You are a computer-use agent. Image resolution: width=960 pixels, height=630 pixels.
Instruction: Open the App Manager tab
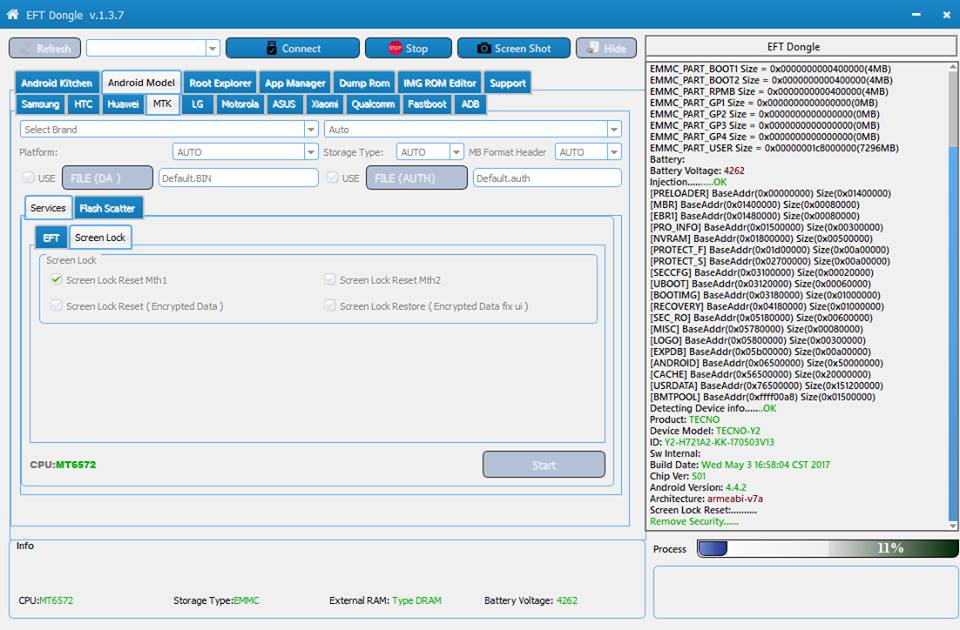pos(295,83)
